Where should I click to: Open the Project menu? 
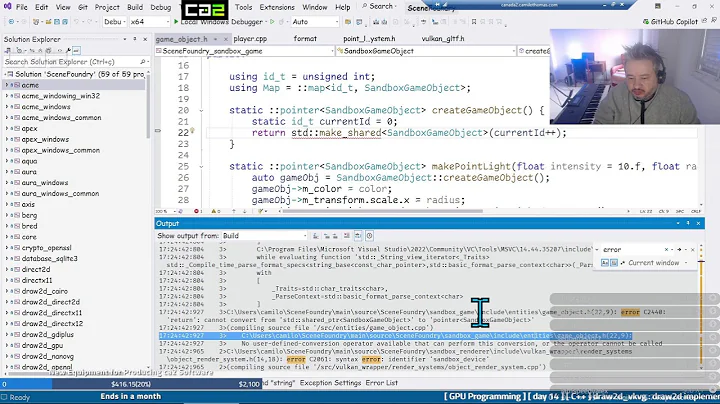[x=107, y=7]
